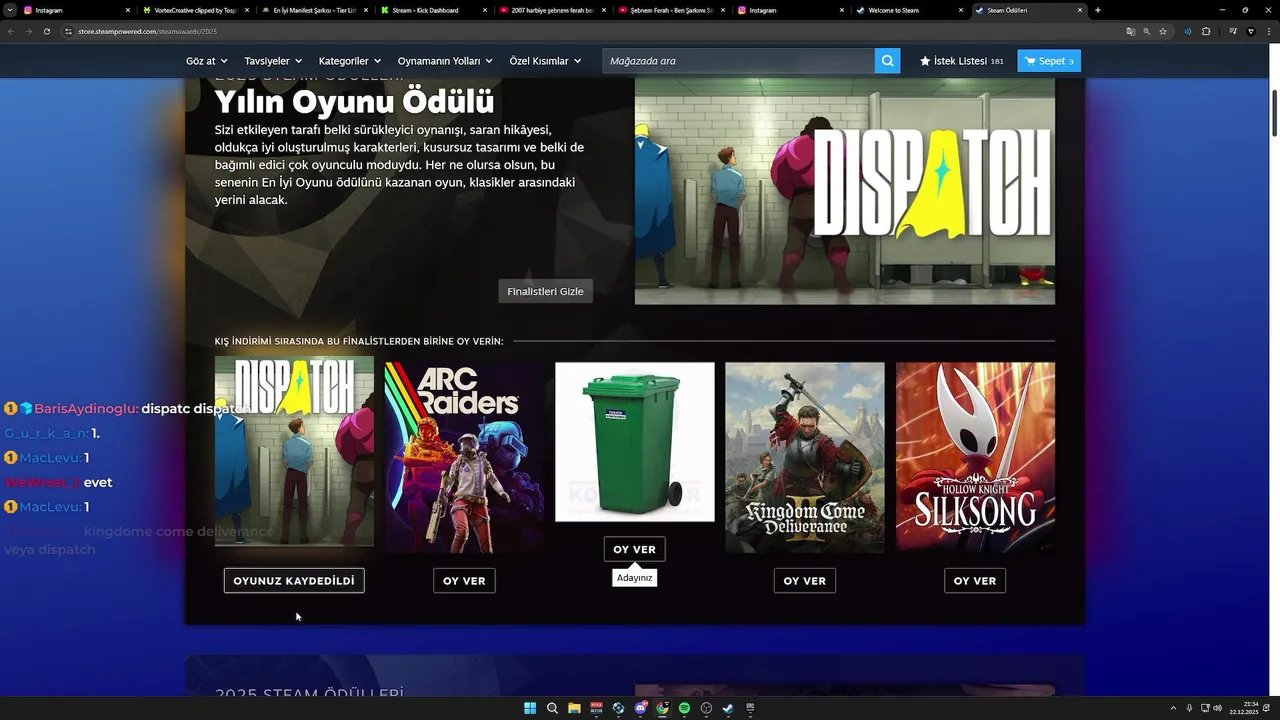Vote OY VER for ARC Raiders
The image size is (1280, 720).
click(464, 581)
